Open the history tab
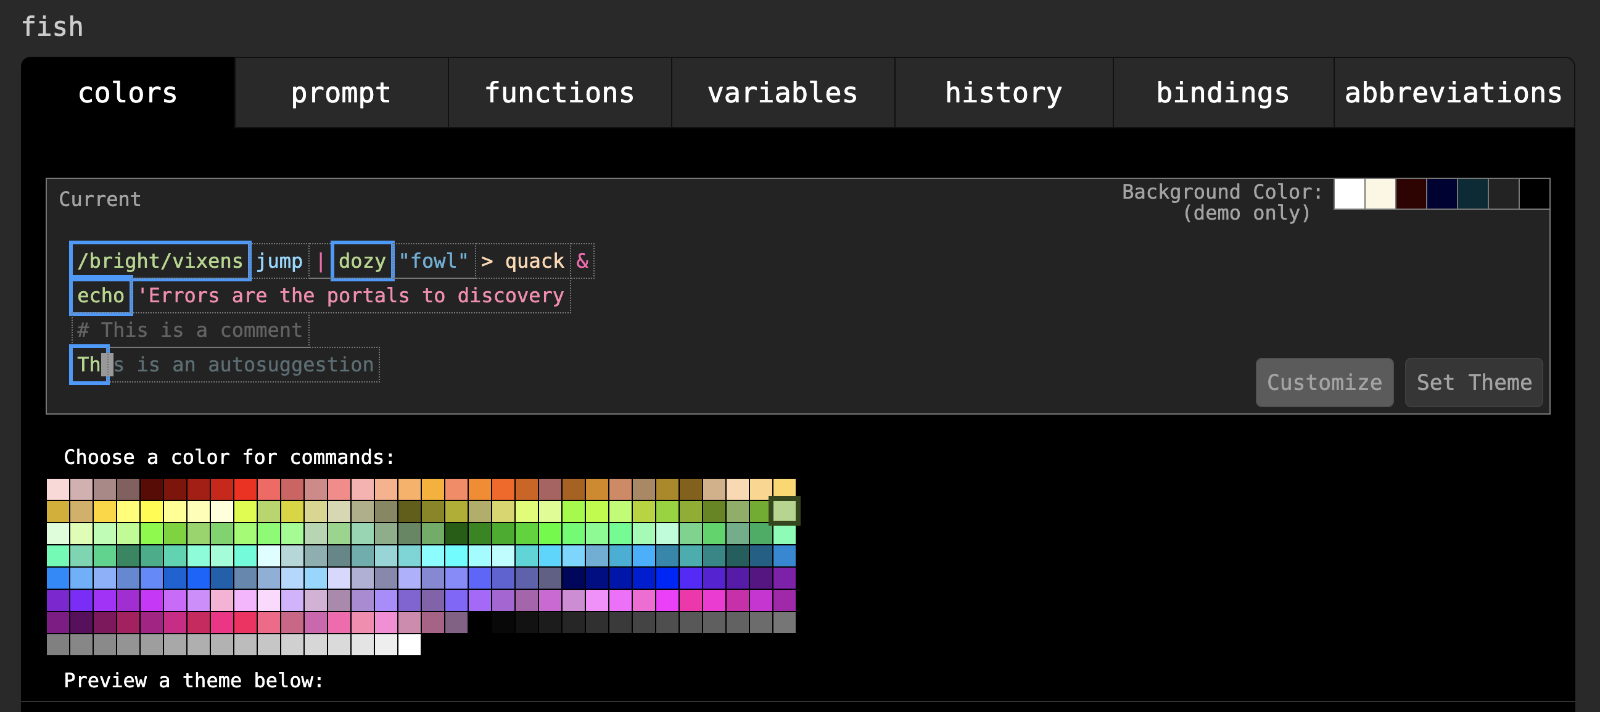 pyautogui.click(x=1004, y=92)
